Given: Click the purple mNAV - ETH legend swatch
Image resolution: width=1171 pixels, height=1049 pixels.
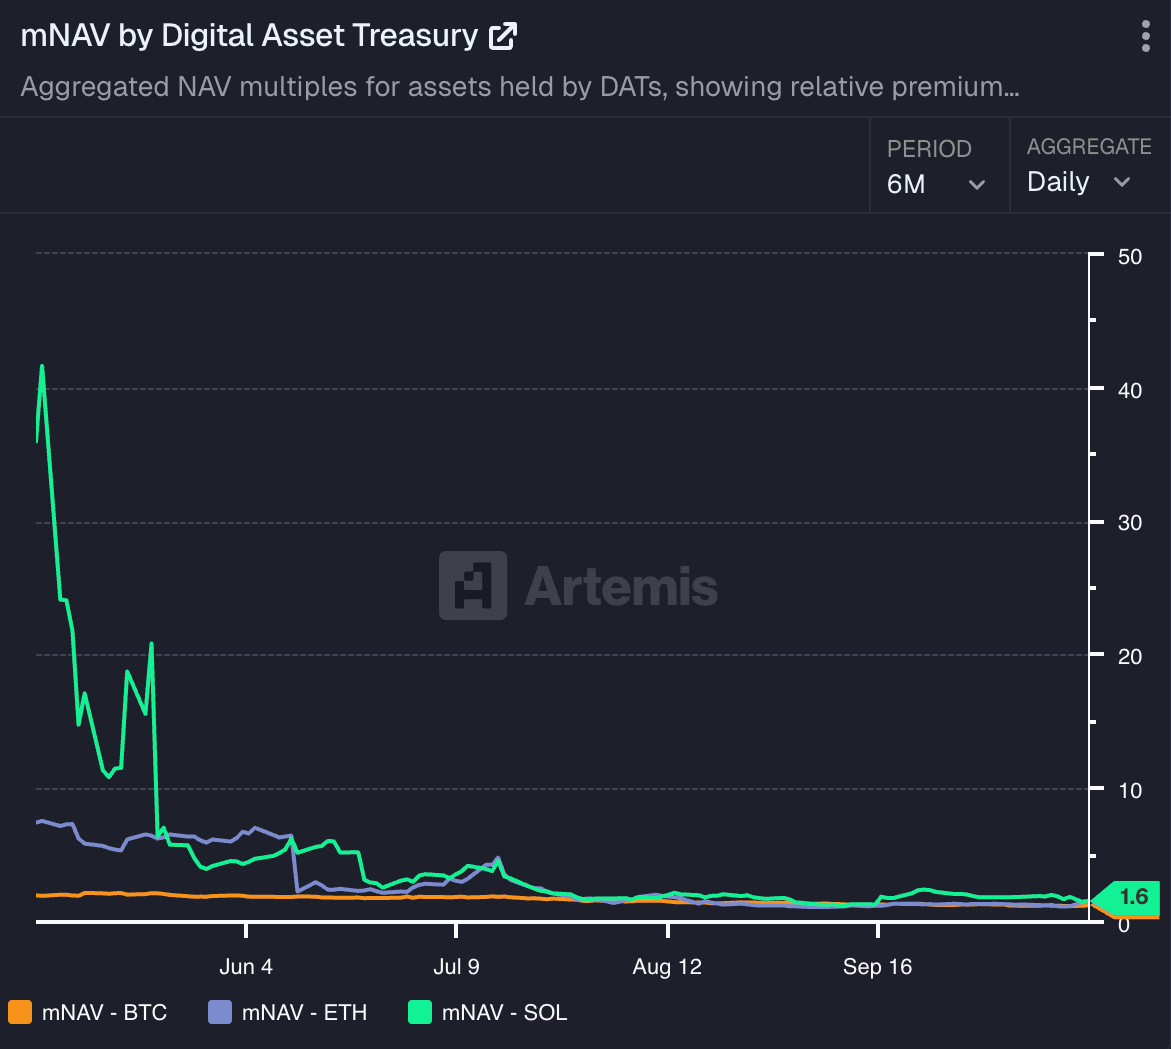Looking at the screenshot, I should [x=217, y=1012].
